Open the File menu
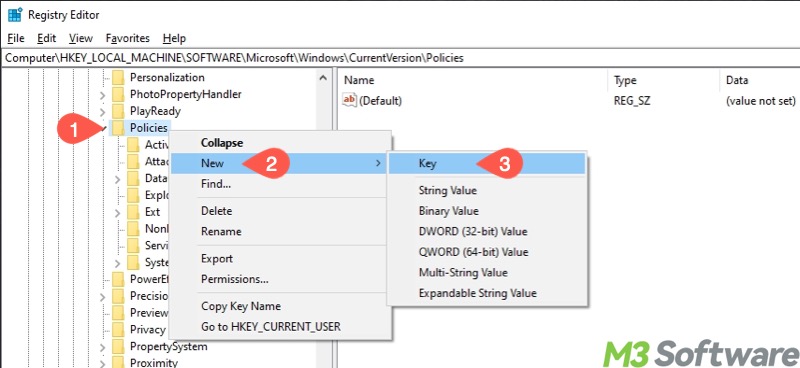Image resolution: width=800 pixels, height=368 pixels. (x=16, y=38)
